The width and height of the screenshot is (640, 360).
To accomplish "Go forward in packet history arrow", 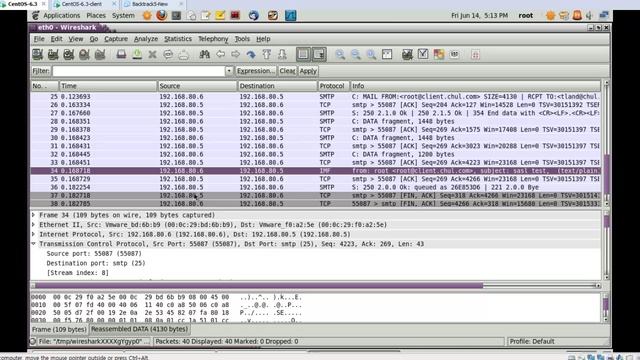I will tap(236, 54).
